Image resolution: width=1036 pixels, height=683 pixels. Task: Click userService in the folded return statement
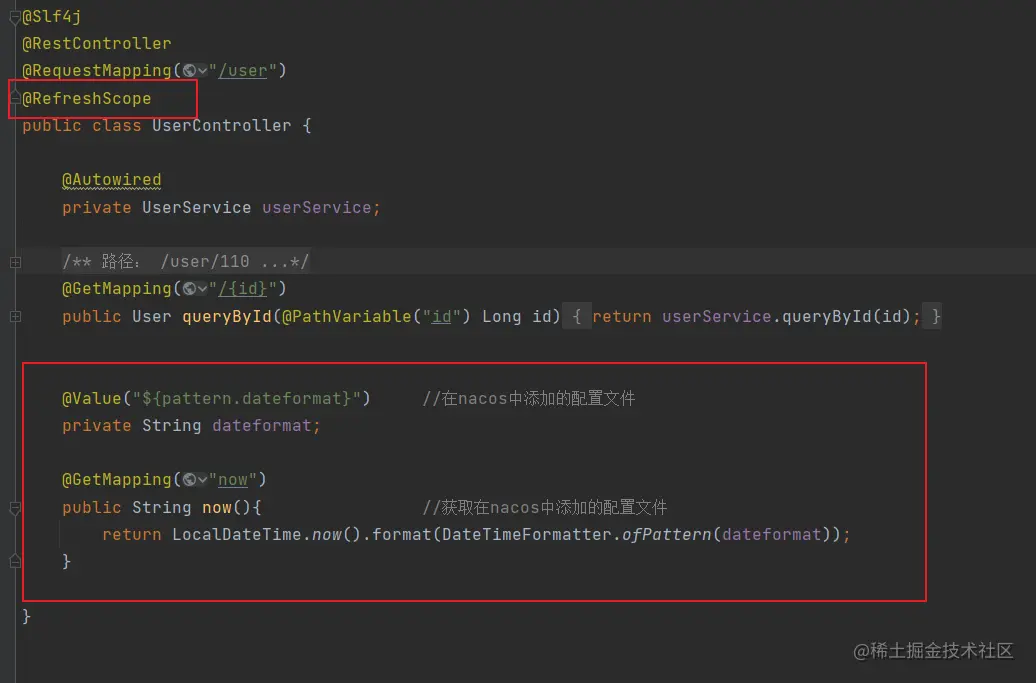point(716,316)
